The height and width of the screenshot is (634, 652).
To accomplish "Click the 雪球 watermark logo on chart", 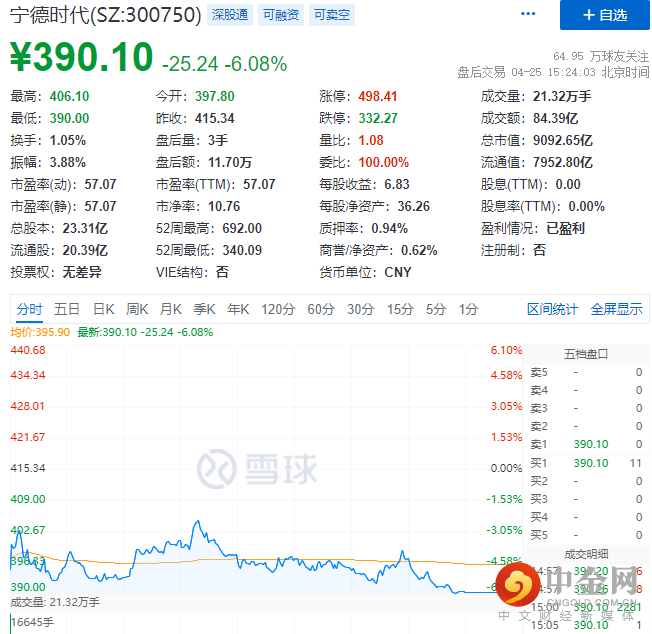I will [x=257, y=469].
